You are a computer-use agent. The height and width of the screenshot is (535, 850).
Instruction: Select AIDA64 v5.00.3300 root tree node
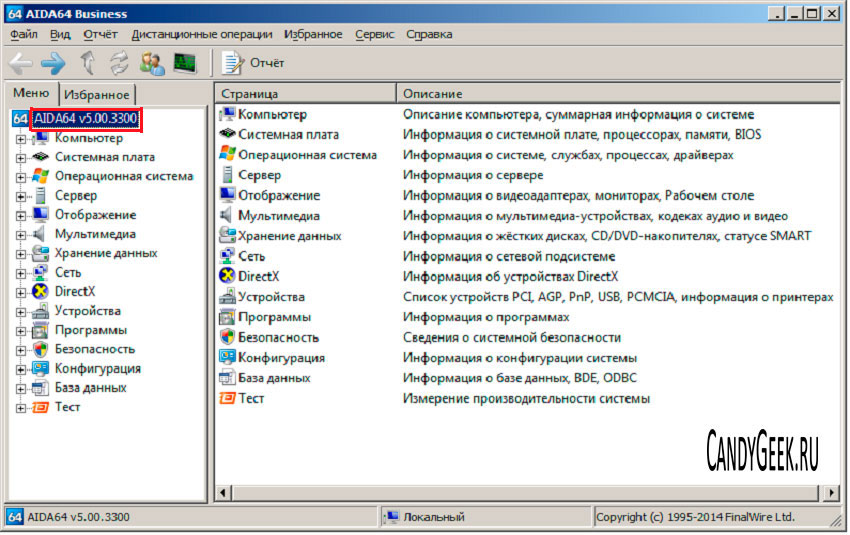[x=86, y=119]
